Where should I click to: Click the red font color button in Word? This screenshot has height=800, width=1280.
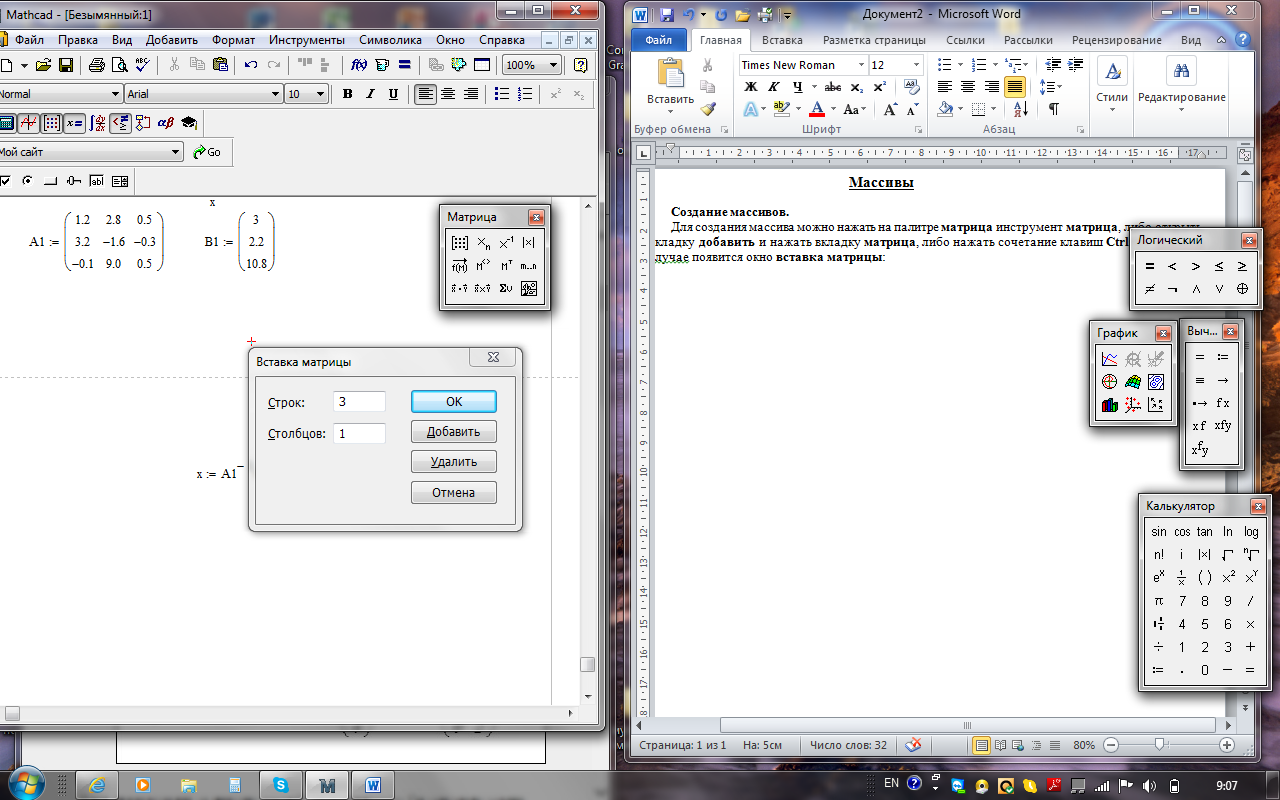817,109
